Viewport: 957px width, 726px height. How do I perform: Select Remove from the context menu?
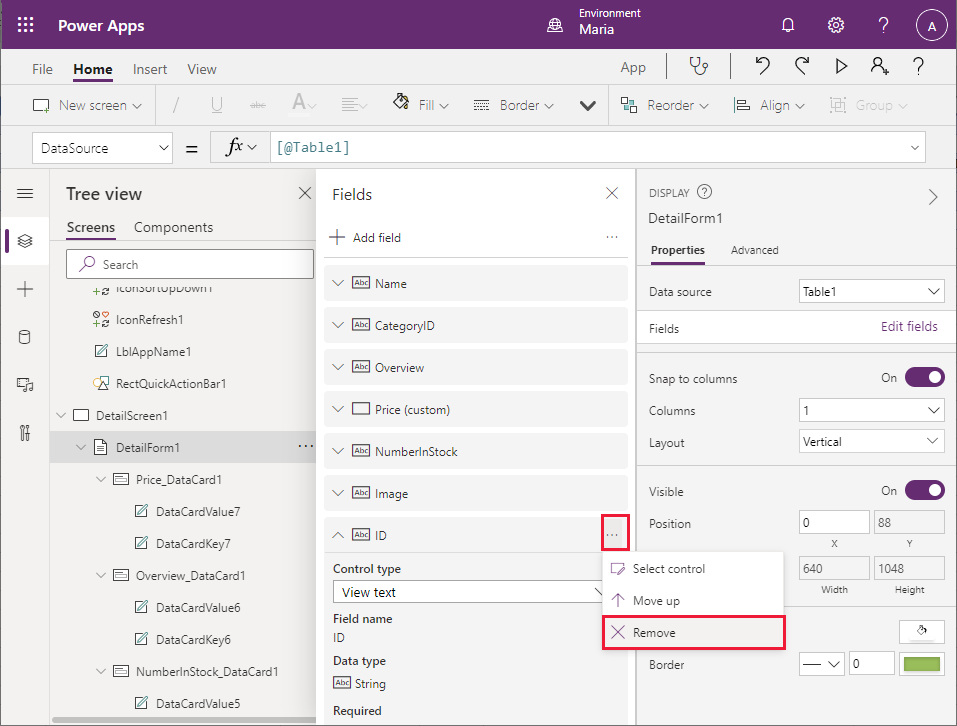(x=654, y=633)
